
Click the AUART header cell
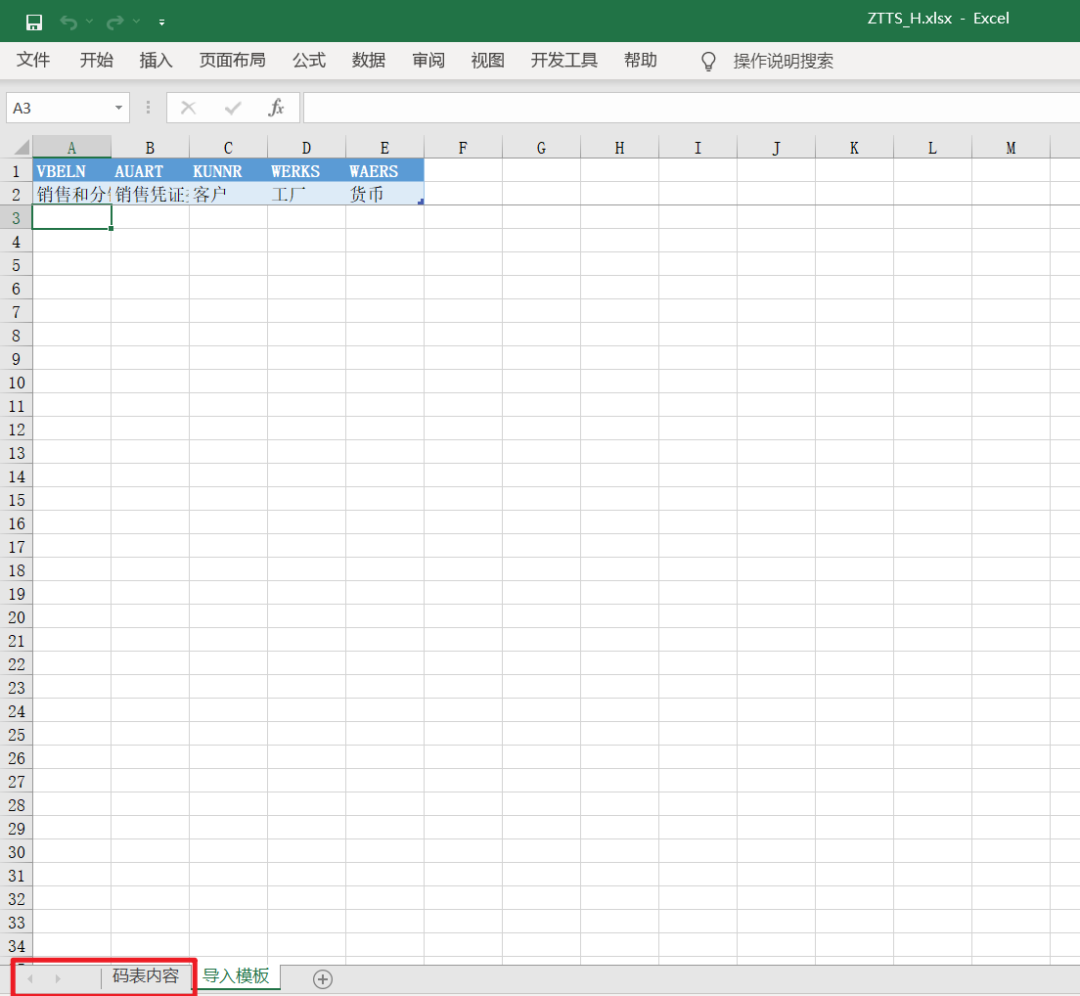pos(150,171)
